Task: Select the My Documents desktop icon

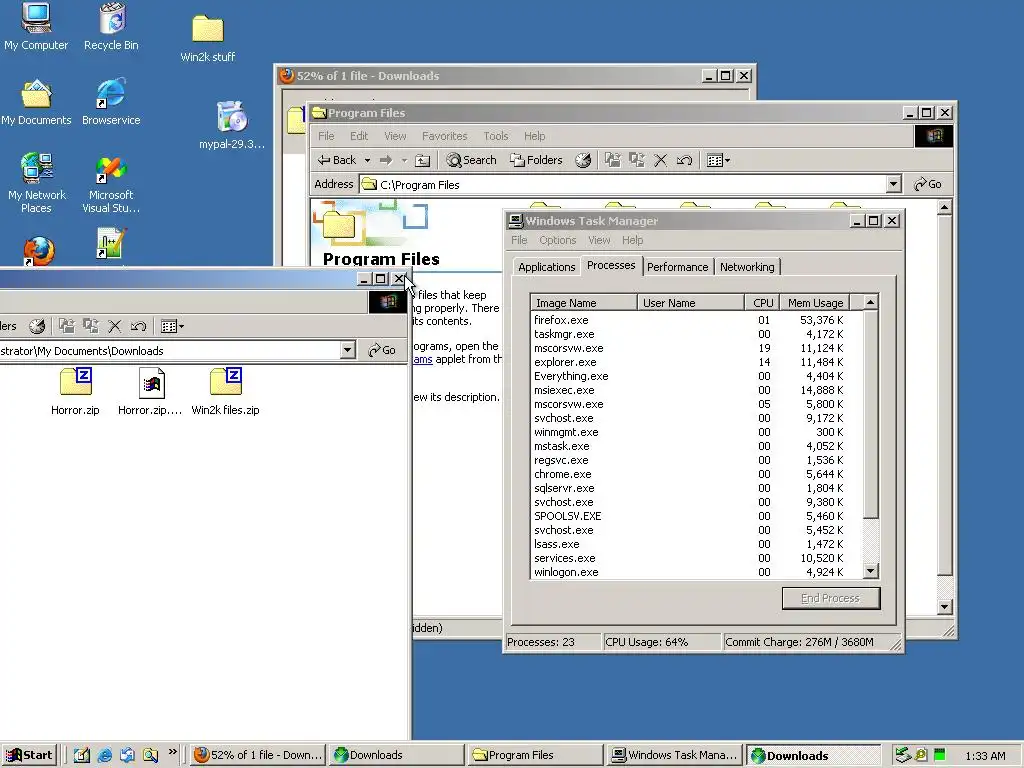Action: (x=36, y=103)
